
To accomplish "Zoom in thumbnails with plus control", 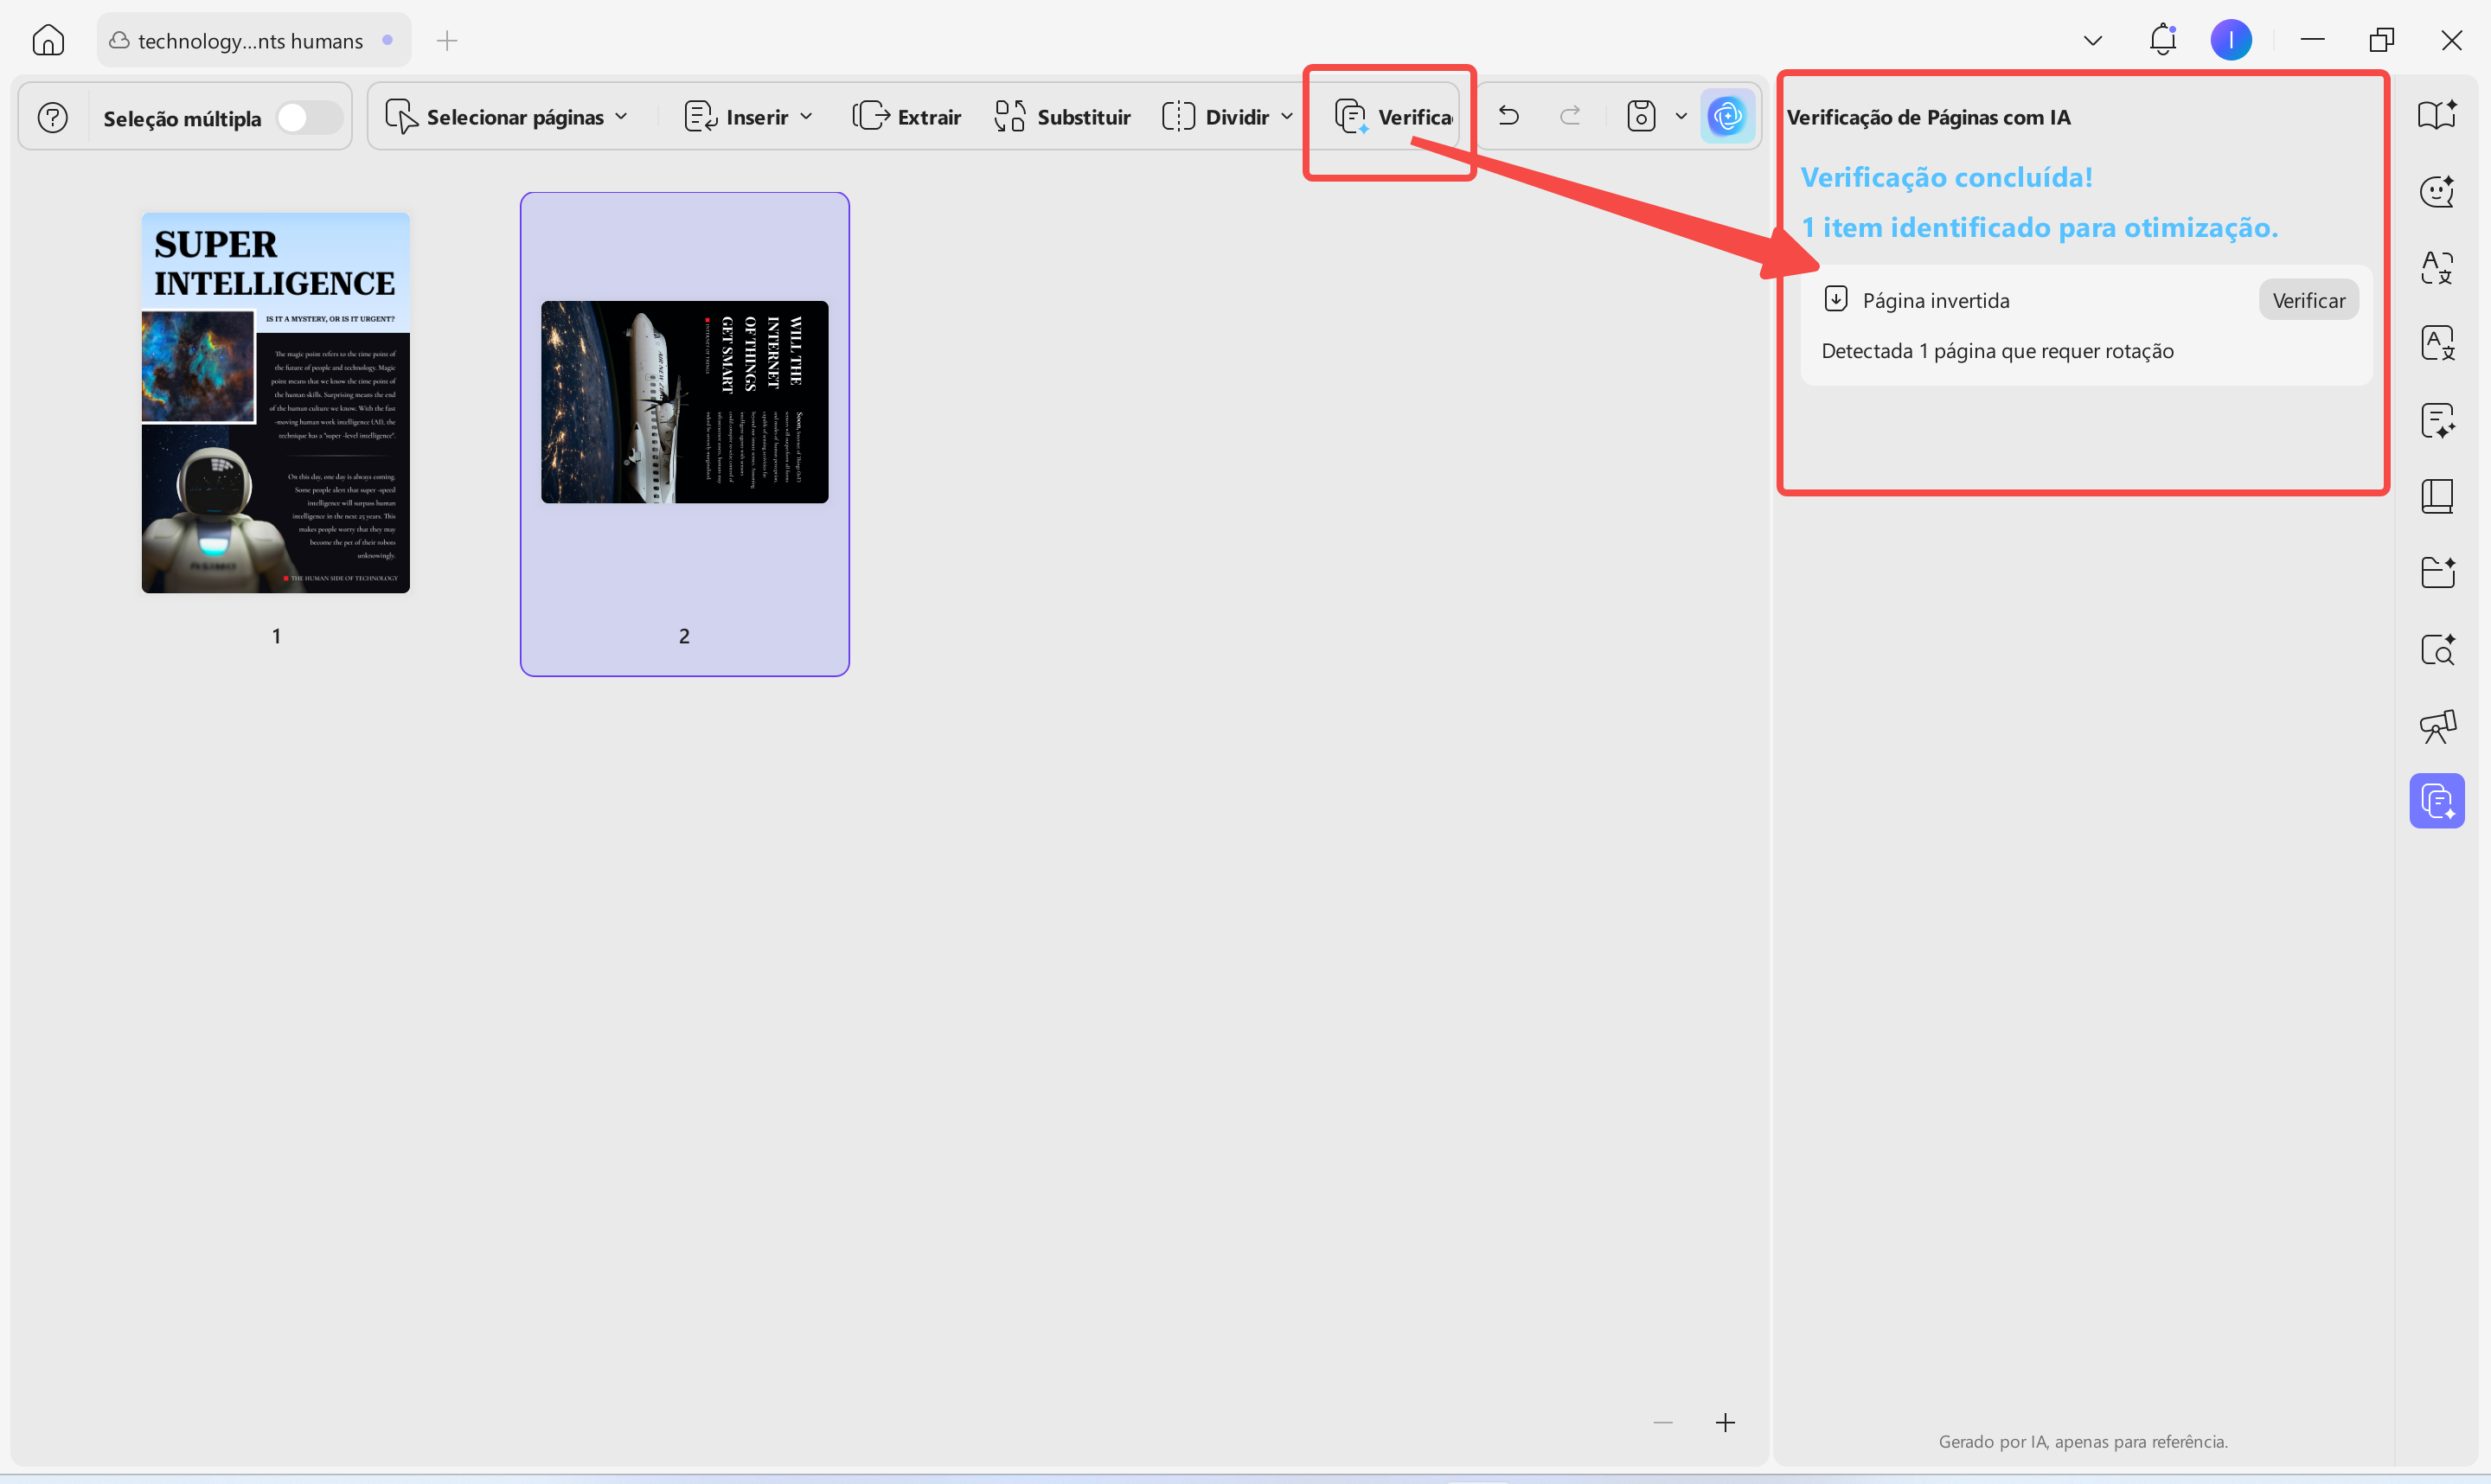I will [x=1725, y=1422].
